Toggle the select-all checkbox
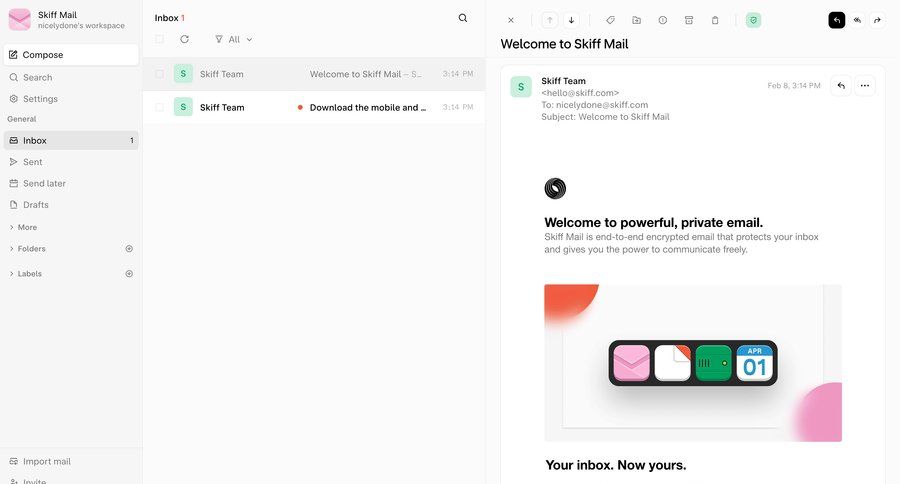Viewport: 900px width, 484px height. 160,39
